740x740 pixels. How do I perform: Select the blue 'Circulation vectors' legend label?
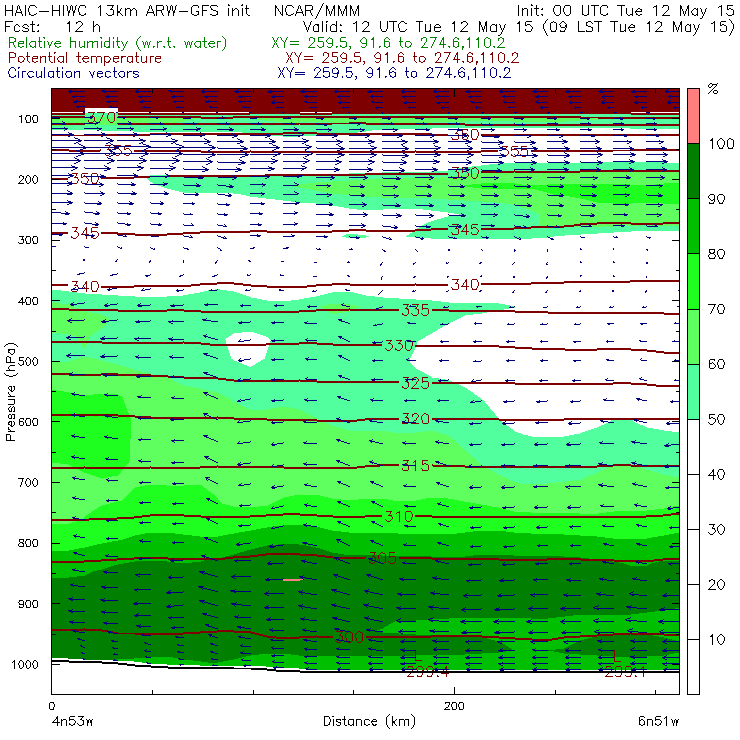(x=74, y=73)
